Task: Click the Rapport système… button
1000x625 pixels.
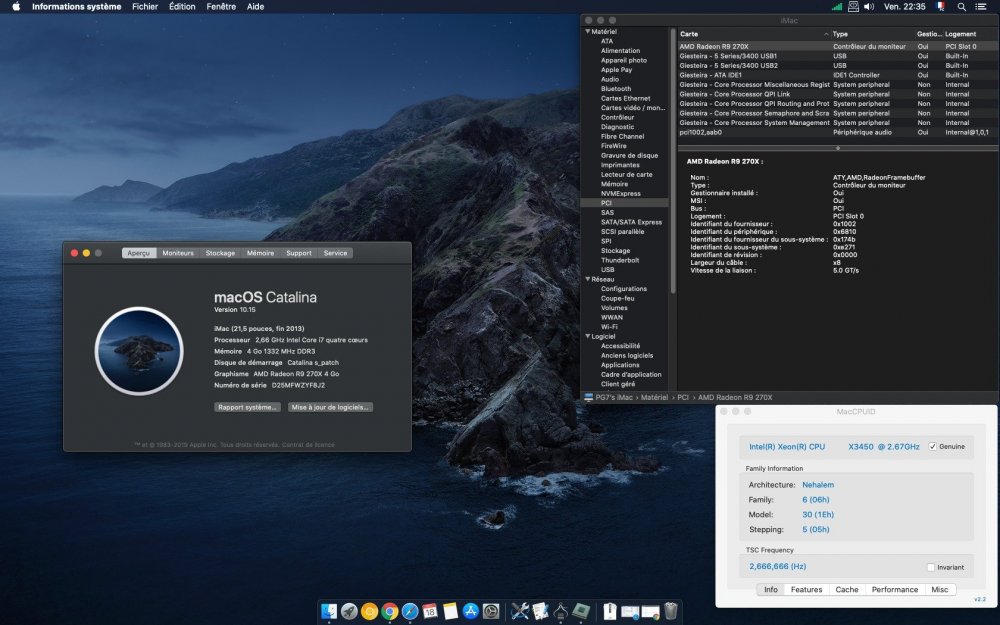Action: (247, 407)
